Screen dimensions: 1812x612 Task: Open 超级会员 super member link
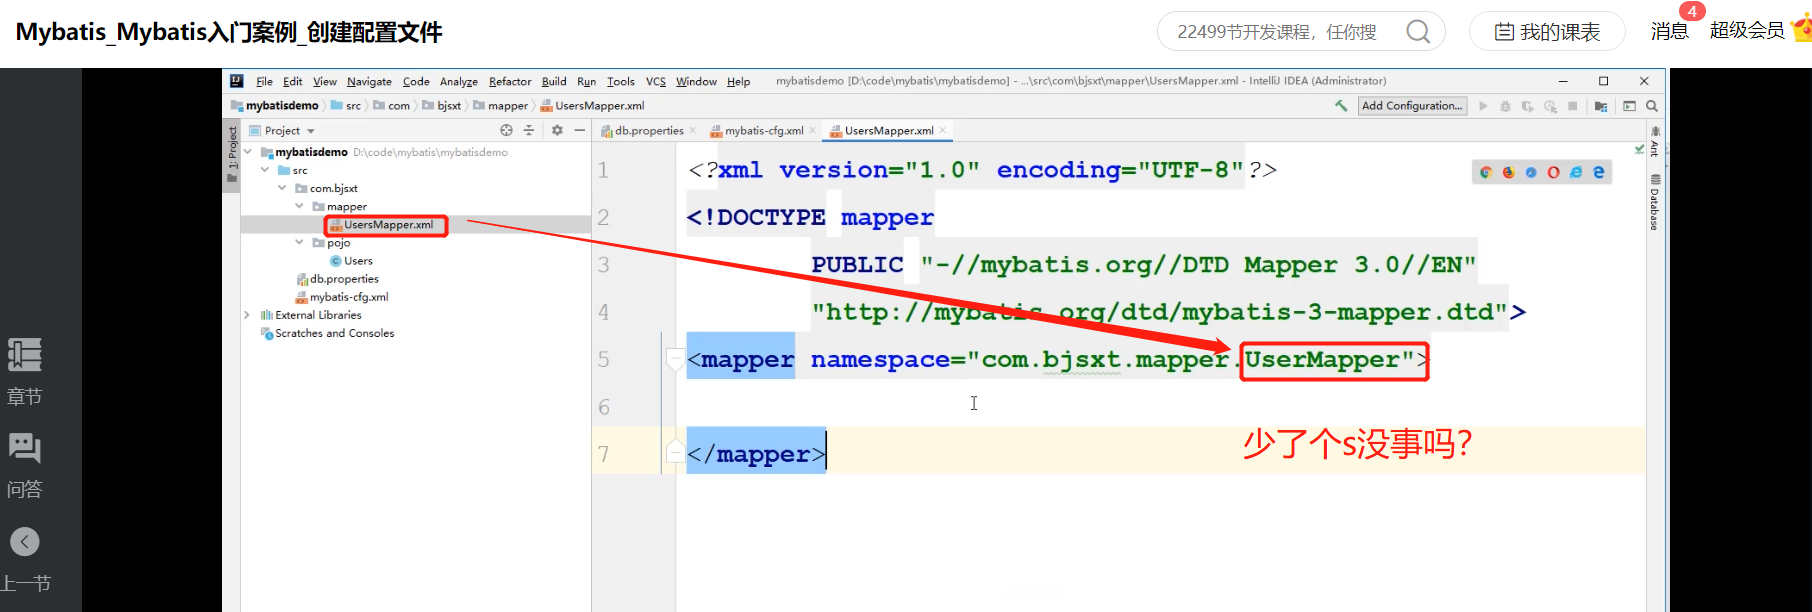tap(1747, 30)
